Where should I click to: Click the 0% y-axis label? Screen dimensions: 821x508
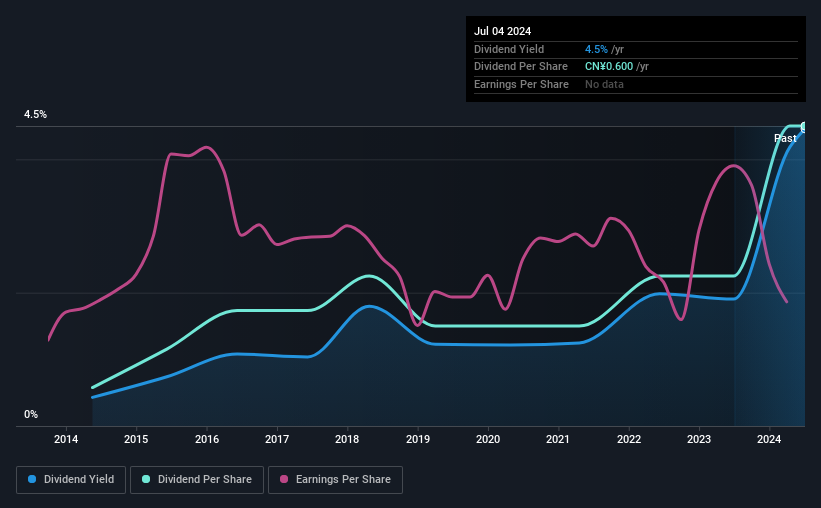31,414
